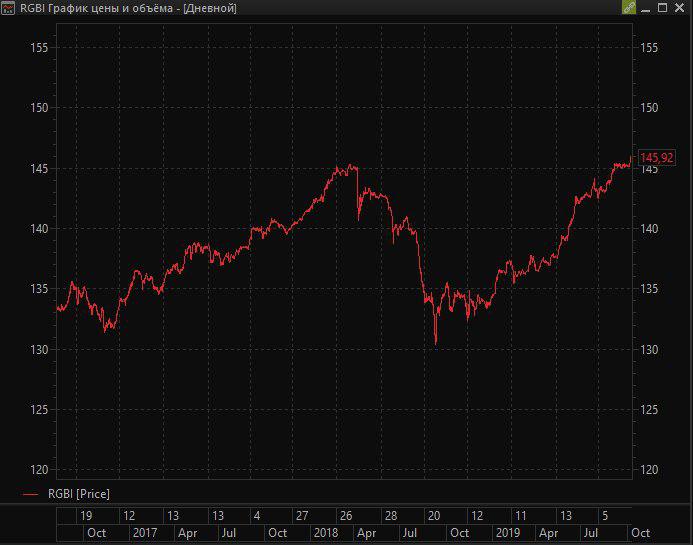Click the date label 27 on time axis
The height and width of the screenshot is (545, 693).
tap(301, 516)
